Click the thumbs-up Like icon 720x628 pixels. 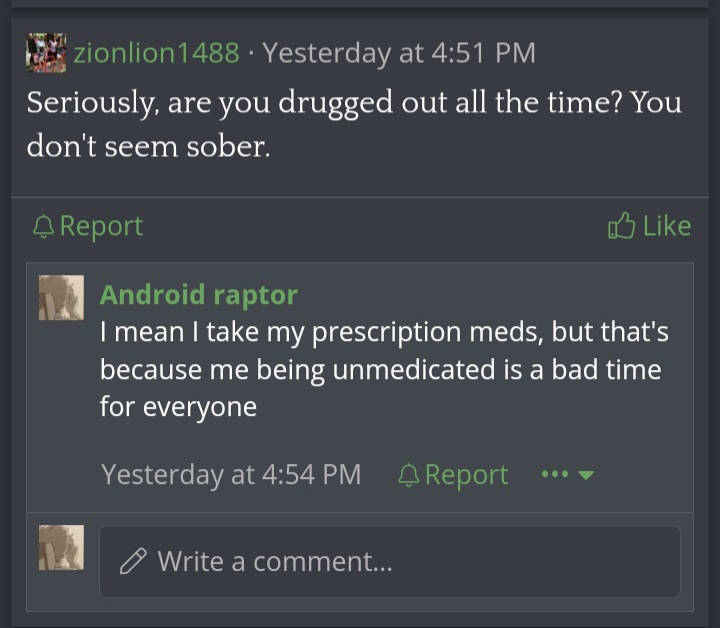coord(621,225)
